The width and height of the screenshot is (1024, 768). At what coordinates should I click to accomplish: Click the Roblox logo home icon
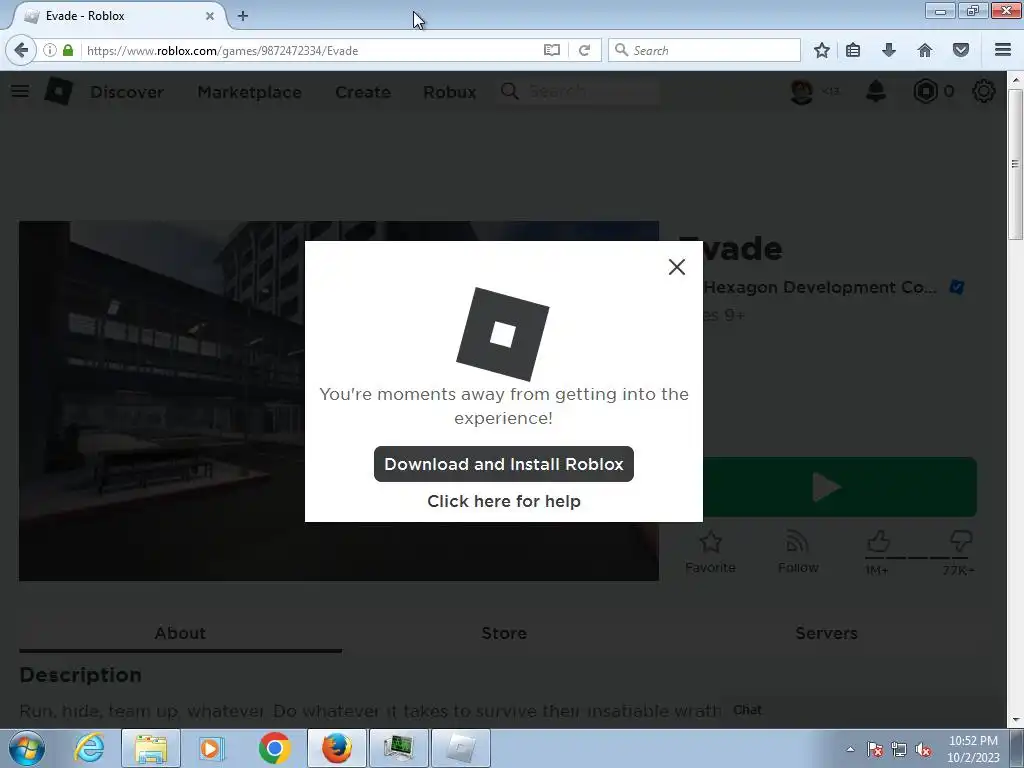59,91
